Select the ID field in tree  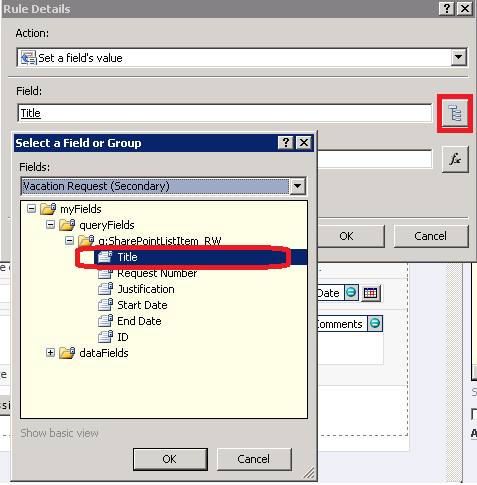point(123,337)
